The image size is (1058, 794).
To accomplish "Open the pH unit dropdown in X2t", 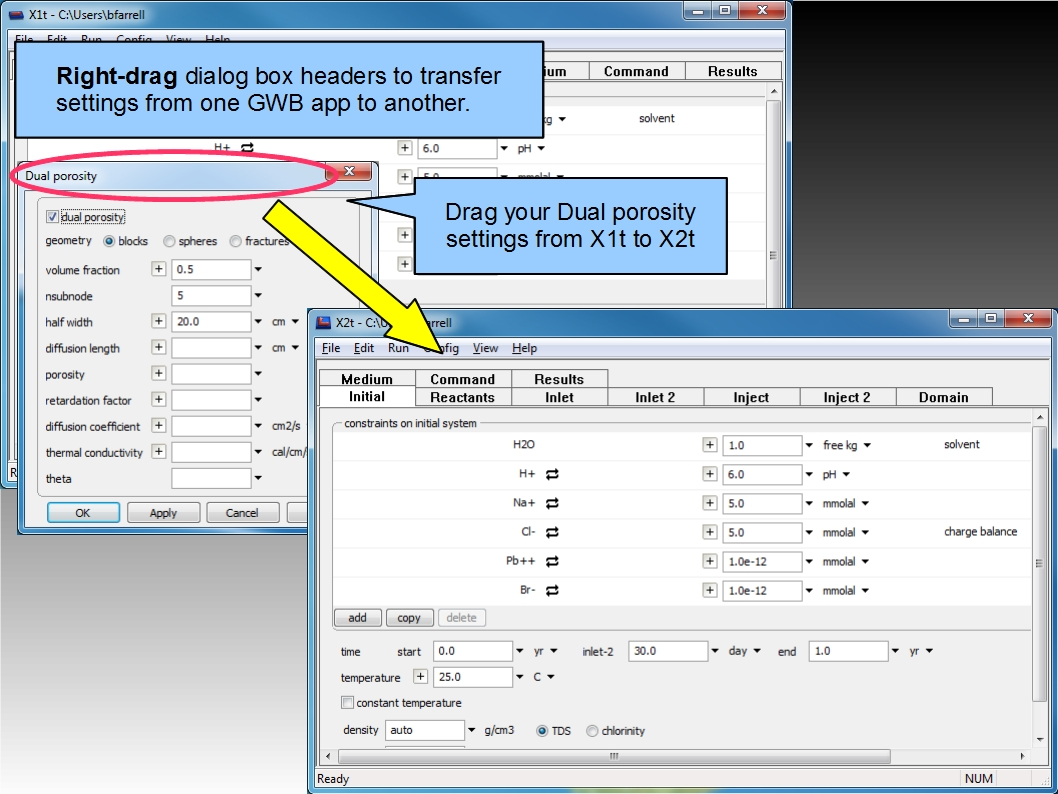I will pos(846,474).
